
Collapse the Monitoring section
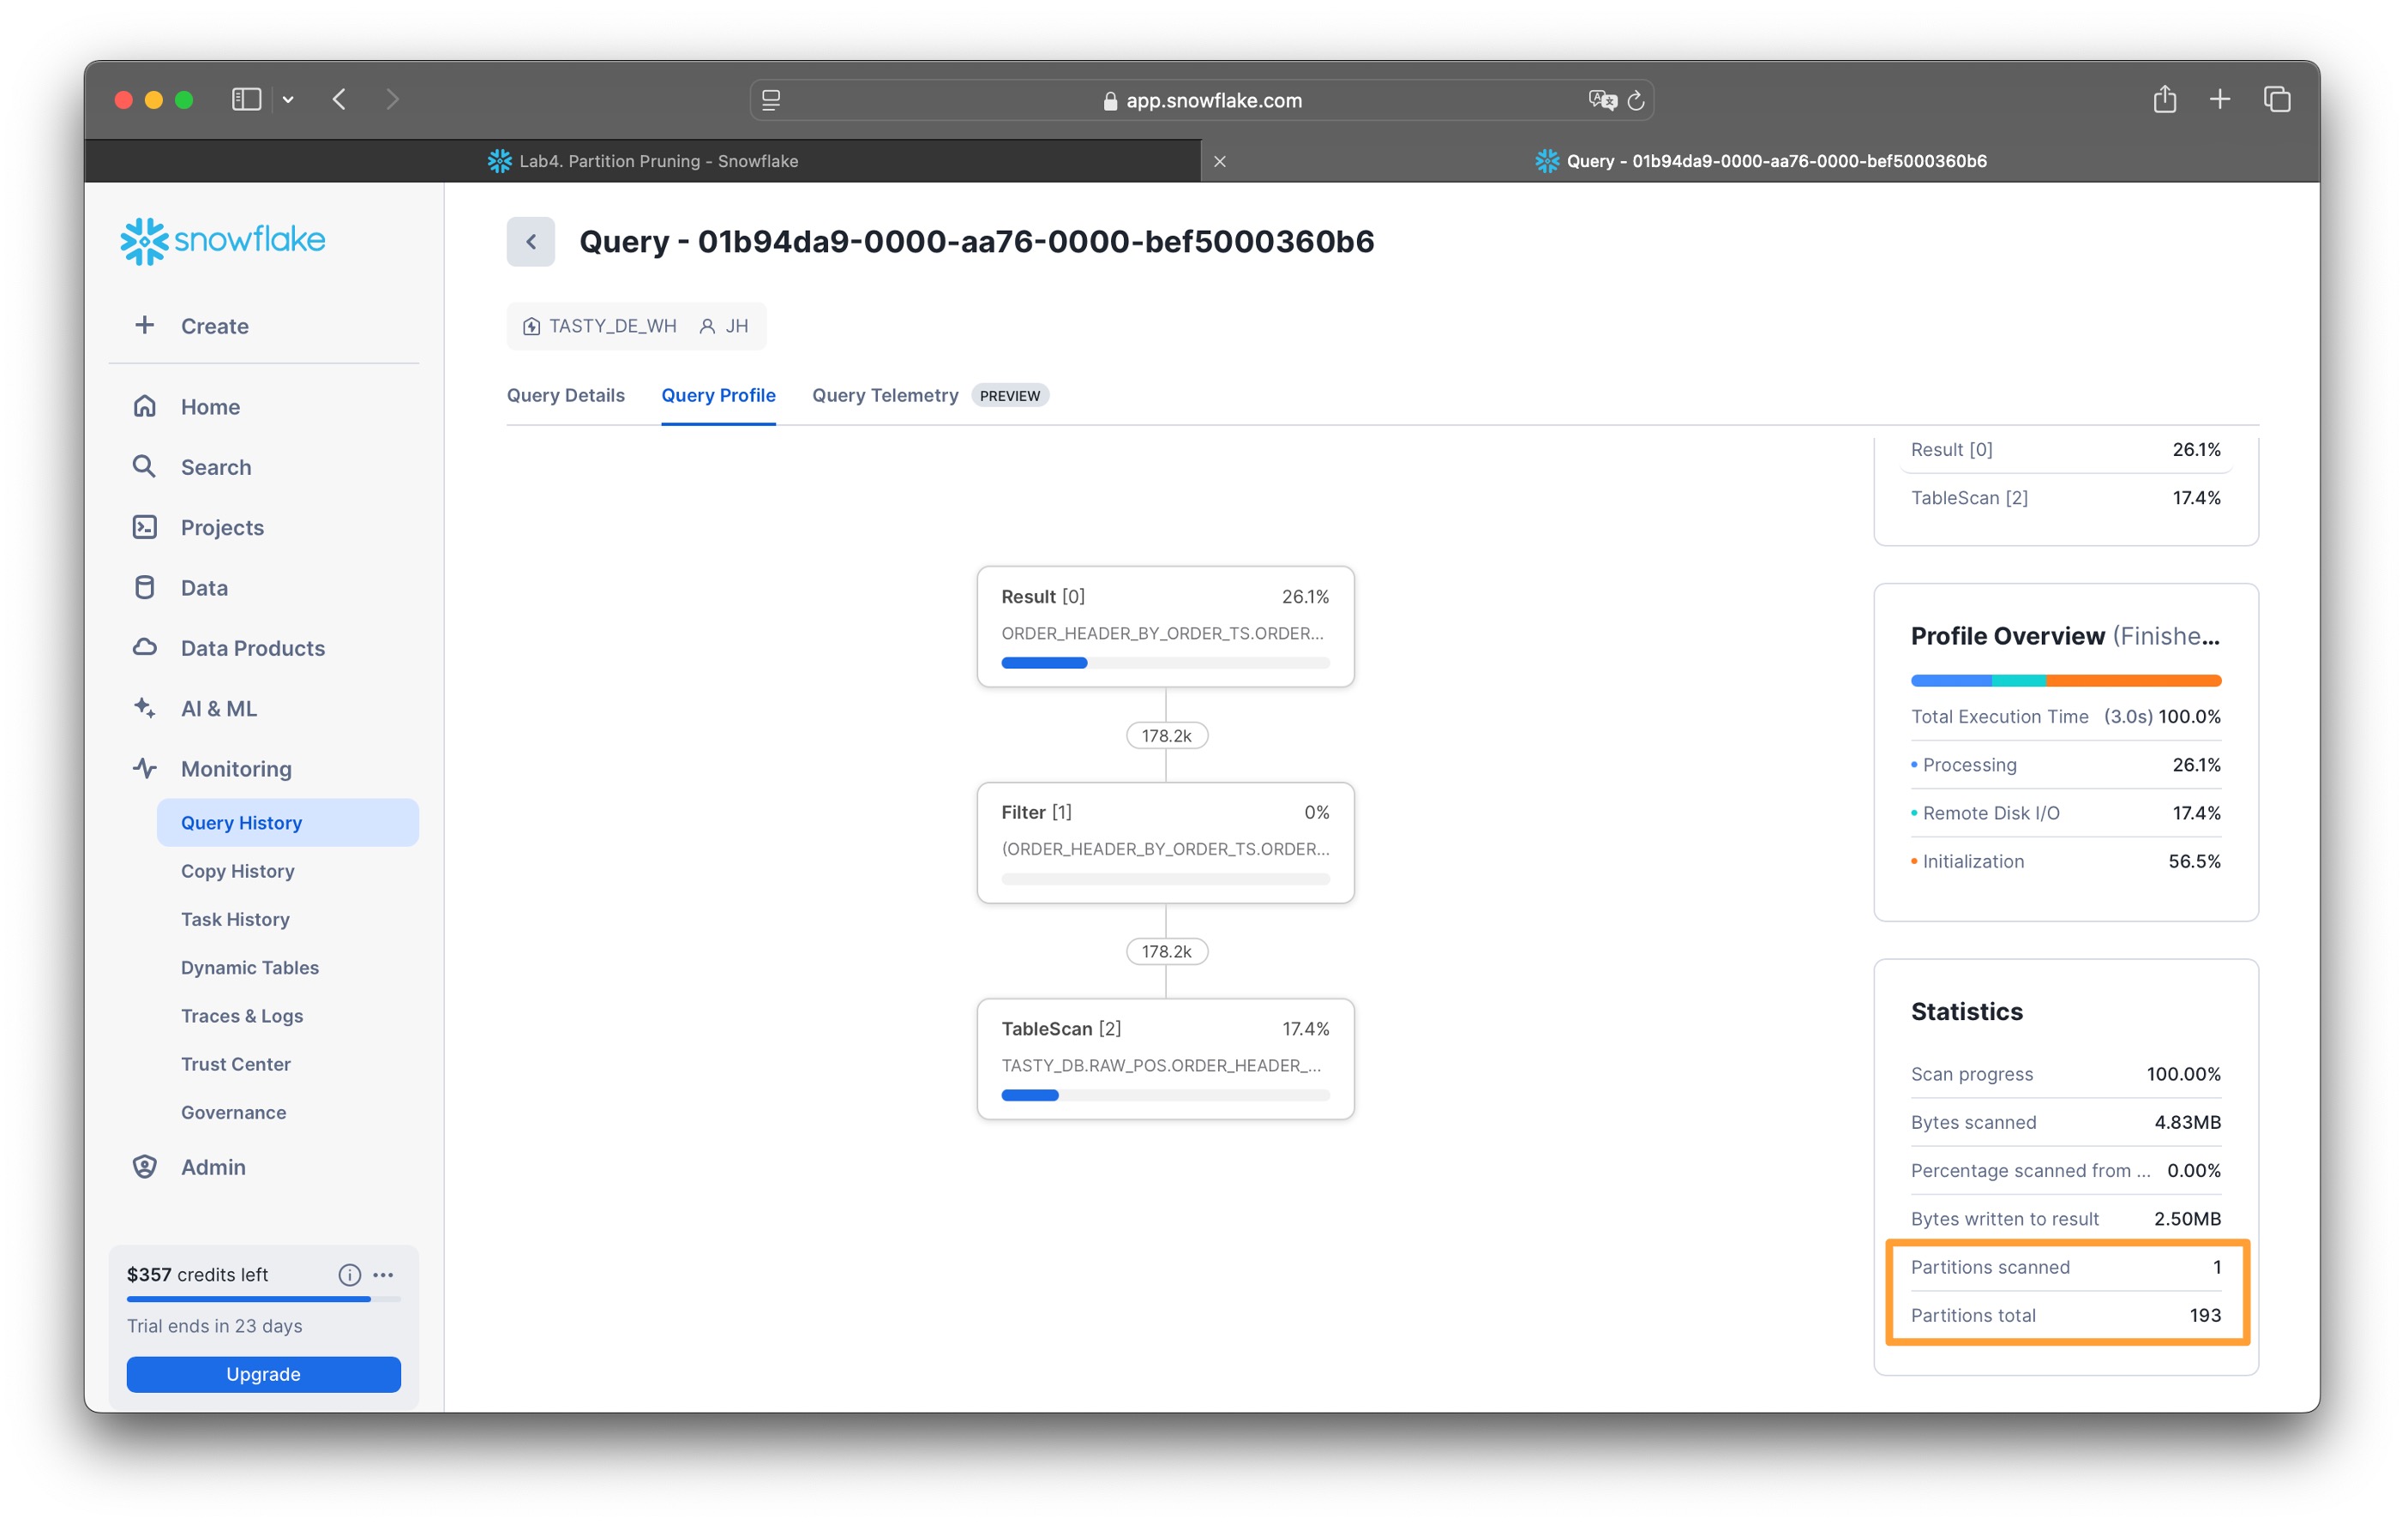tap(236, 768)
